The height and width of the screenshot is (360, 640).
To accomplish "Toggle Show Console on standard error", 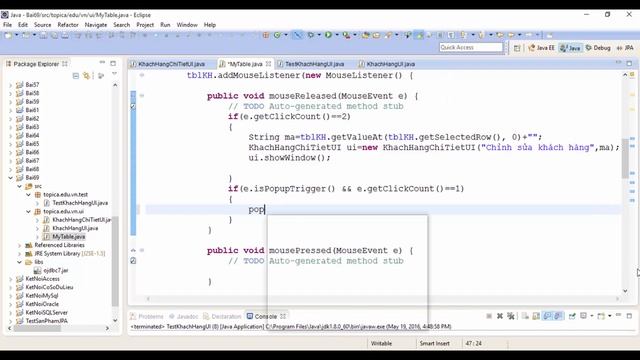I will [558, 316].
